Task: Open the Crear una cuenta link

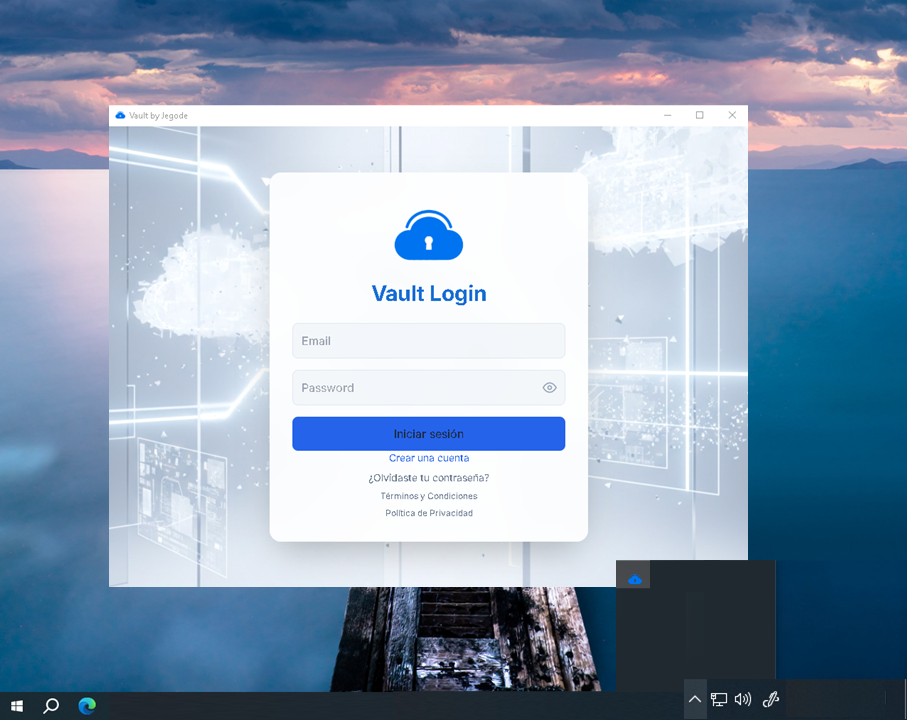Action: click(x=429, y=458)
